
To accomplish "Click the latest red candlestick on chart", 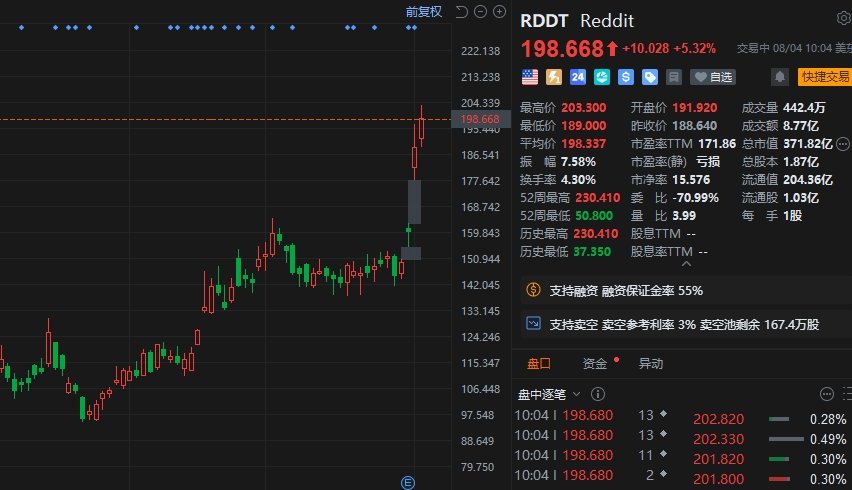I will pyautogui.click(x=421, y=128).
